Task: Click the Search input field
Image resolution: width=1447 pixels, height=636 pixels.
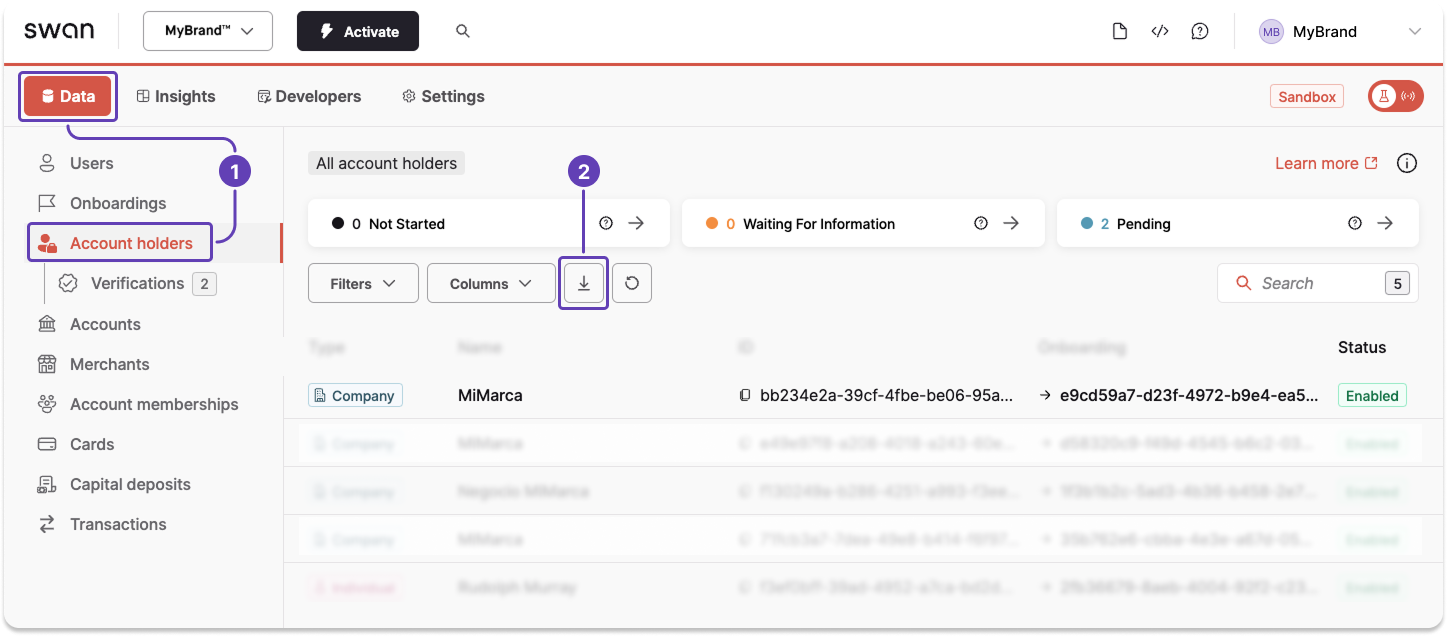Action: click(x=1310, y=283)
